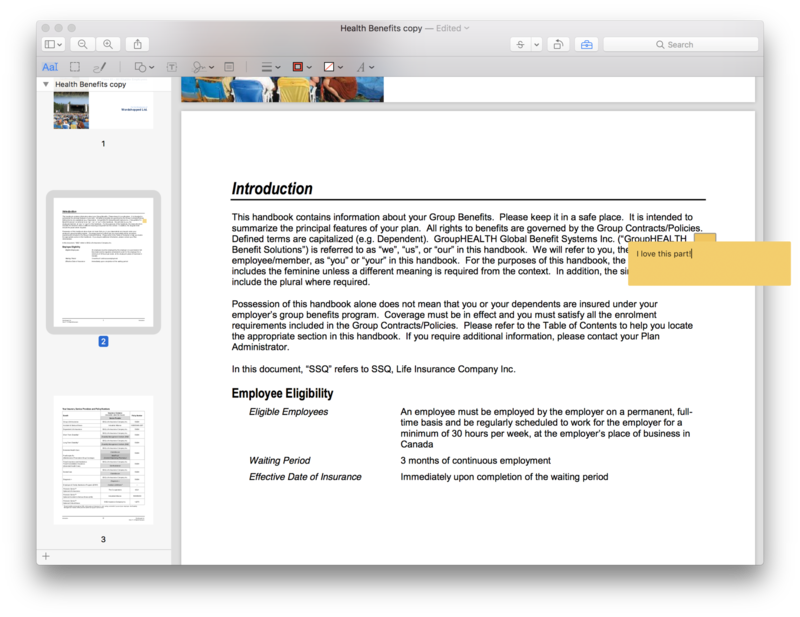Image resolution: width=800 pixels, height=617 pixels.
Task: Insert a text box annotation
Action: point(172,67)
